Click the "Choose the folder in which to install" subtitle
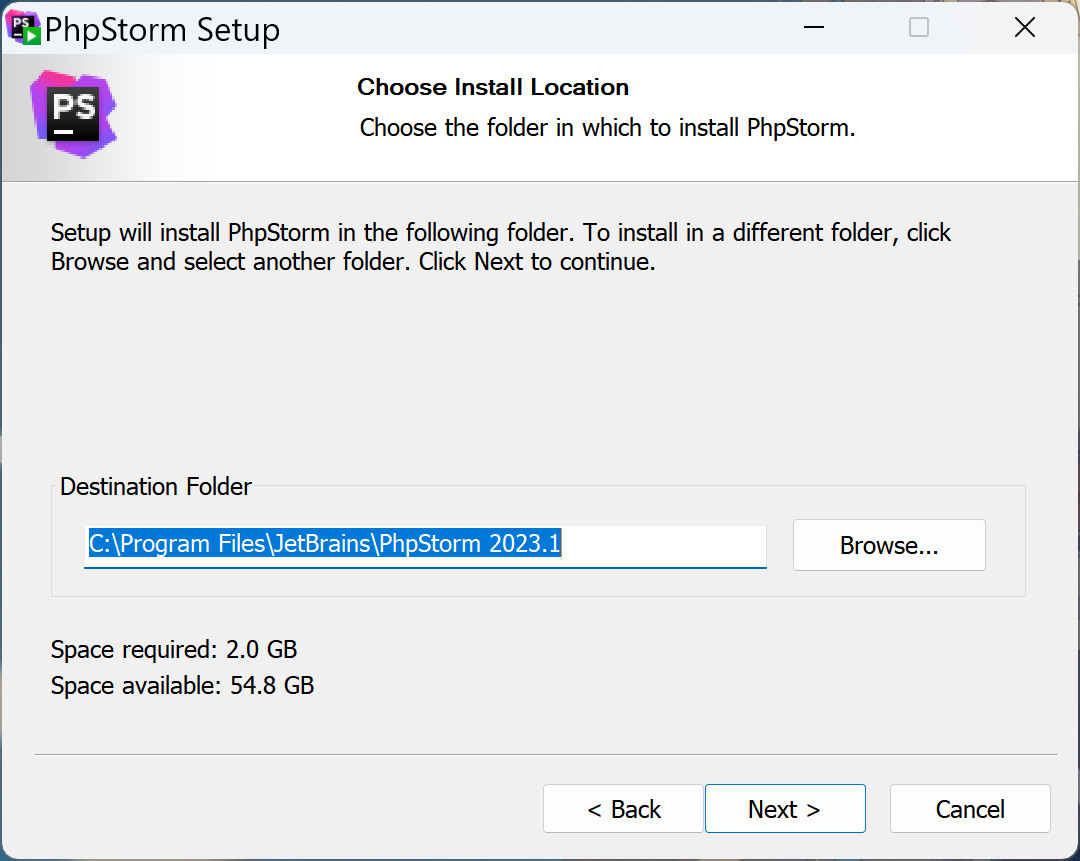Screen dimensions: 1080x861 coord(607,128)
